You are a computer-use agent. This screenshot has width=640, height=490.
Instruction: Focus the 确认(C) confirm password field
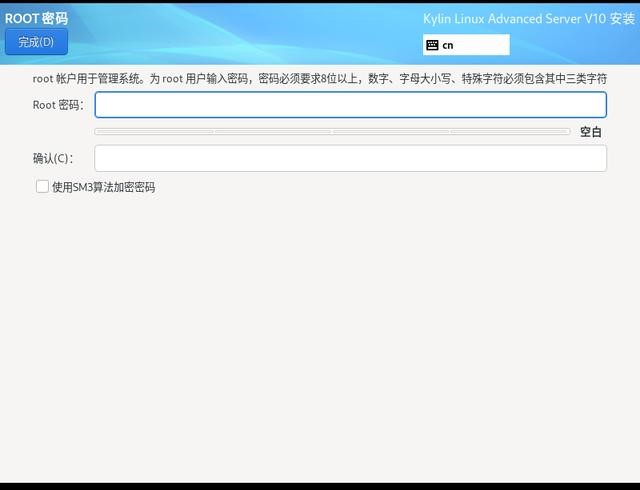(x=351, y=158)
